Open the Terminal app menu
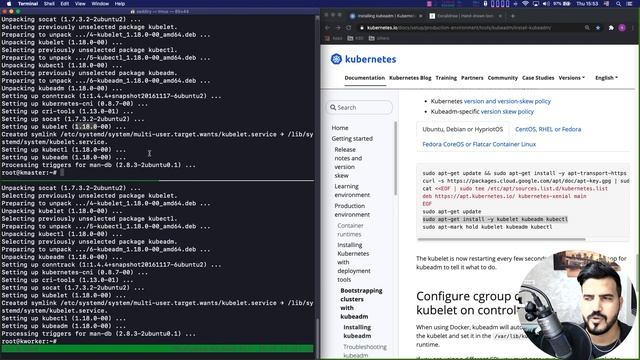Image resolution: width=640 pixels, height=360 pixels. click(28, 4)
